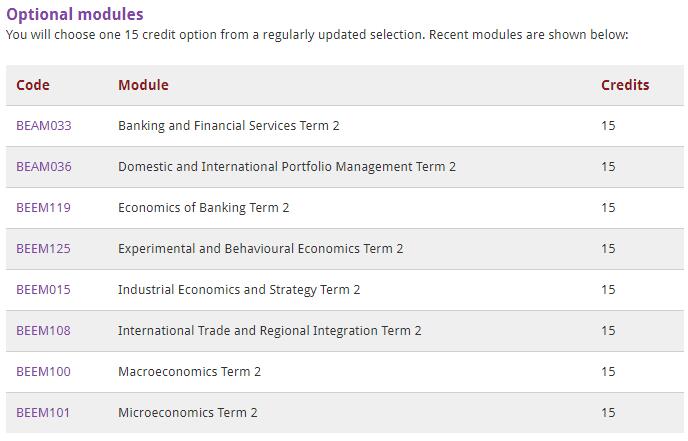The width and height of the screenshot is (688, 441).
Task: Open the BEEM101 Microeconomics code link
Action: (44, 413)
